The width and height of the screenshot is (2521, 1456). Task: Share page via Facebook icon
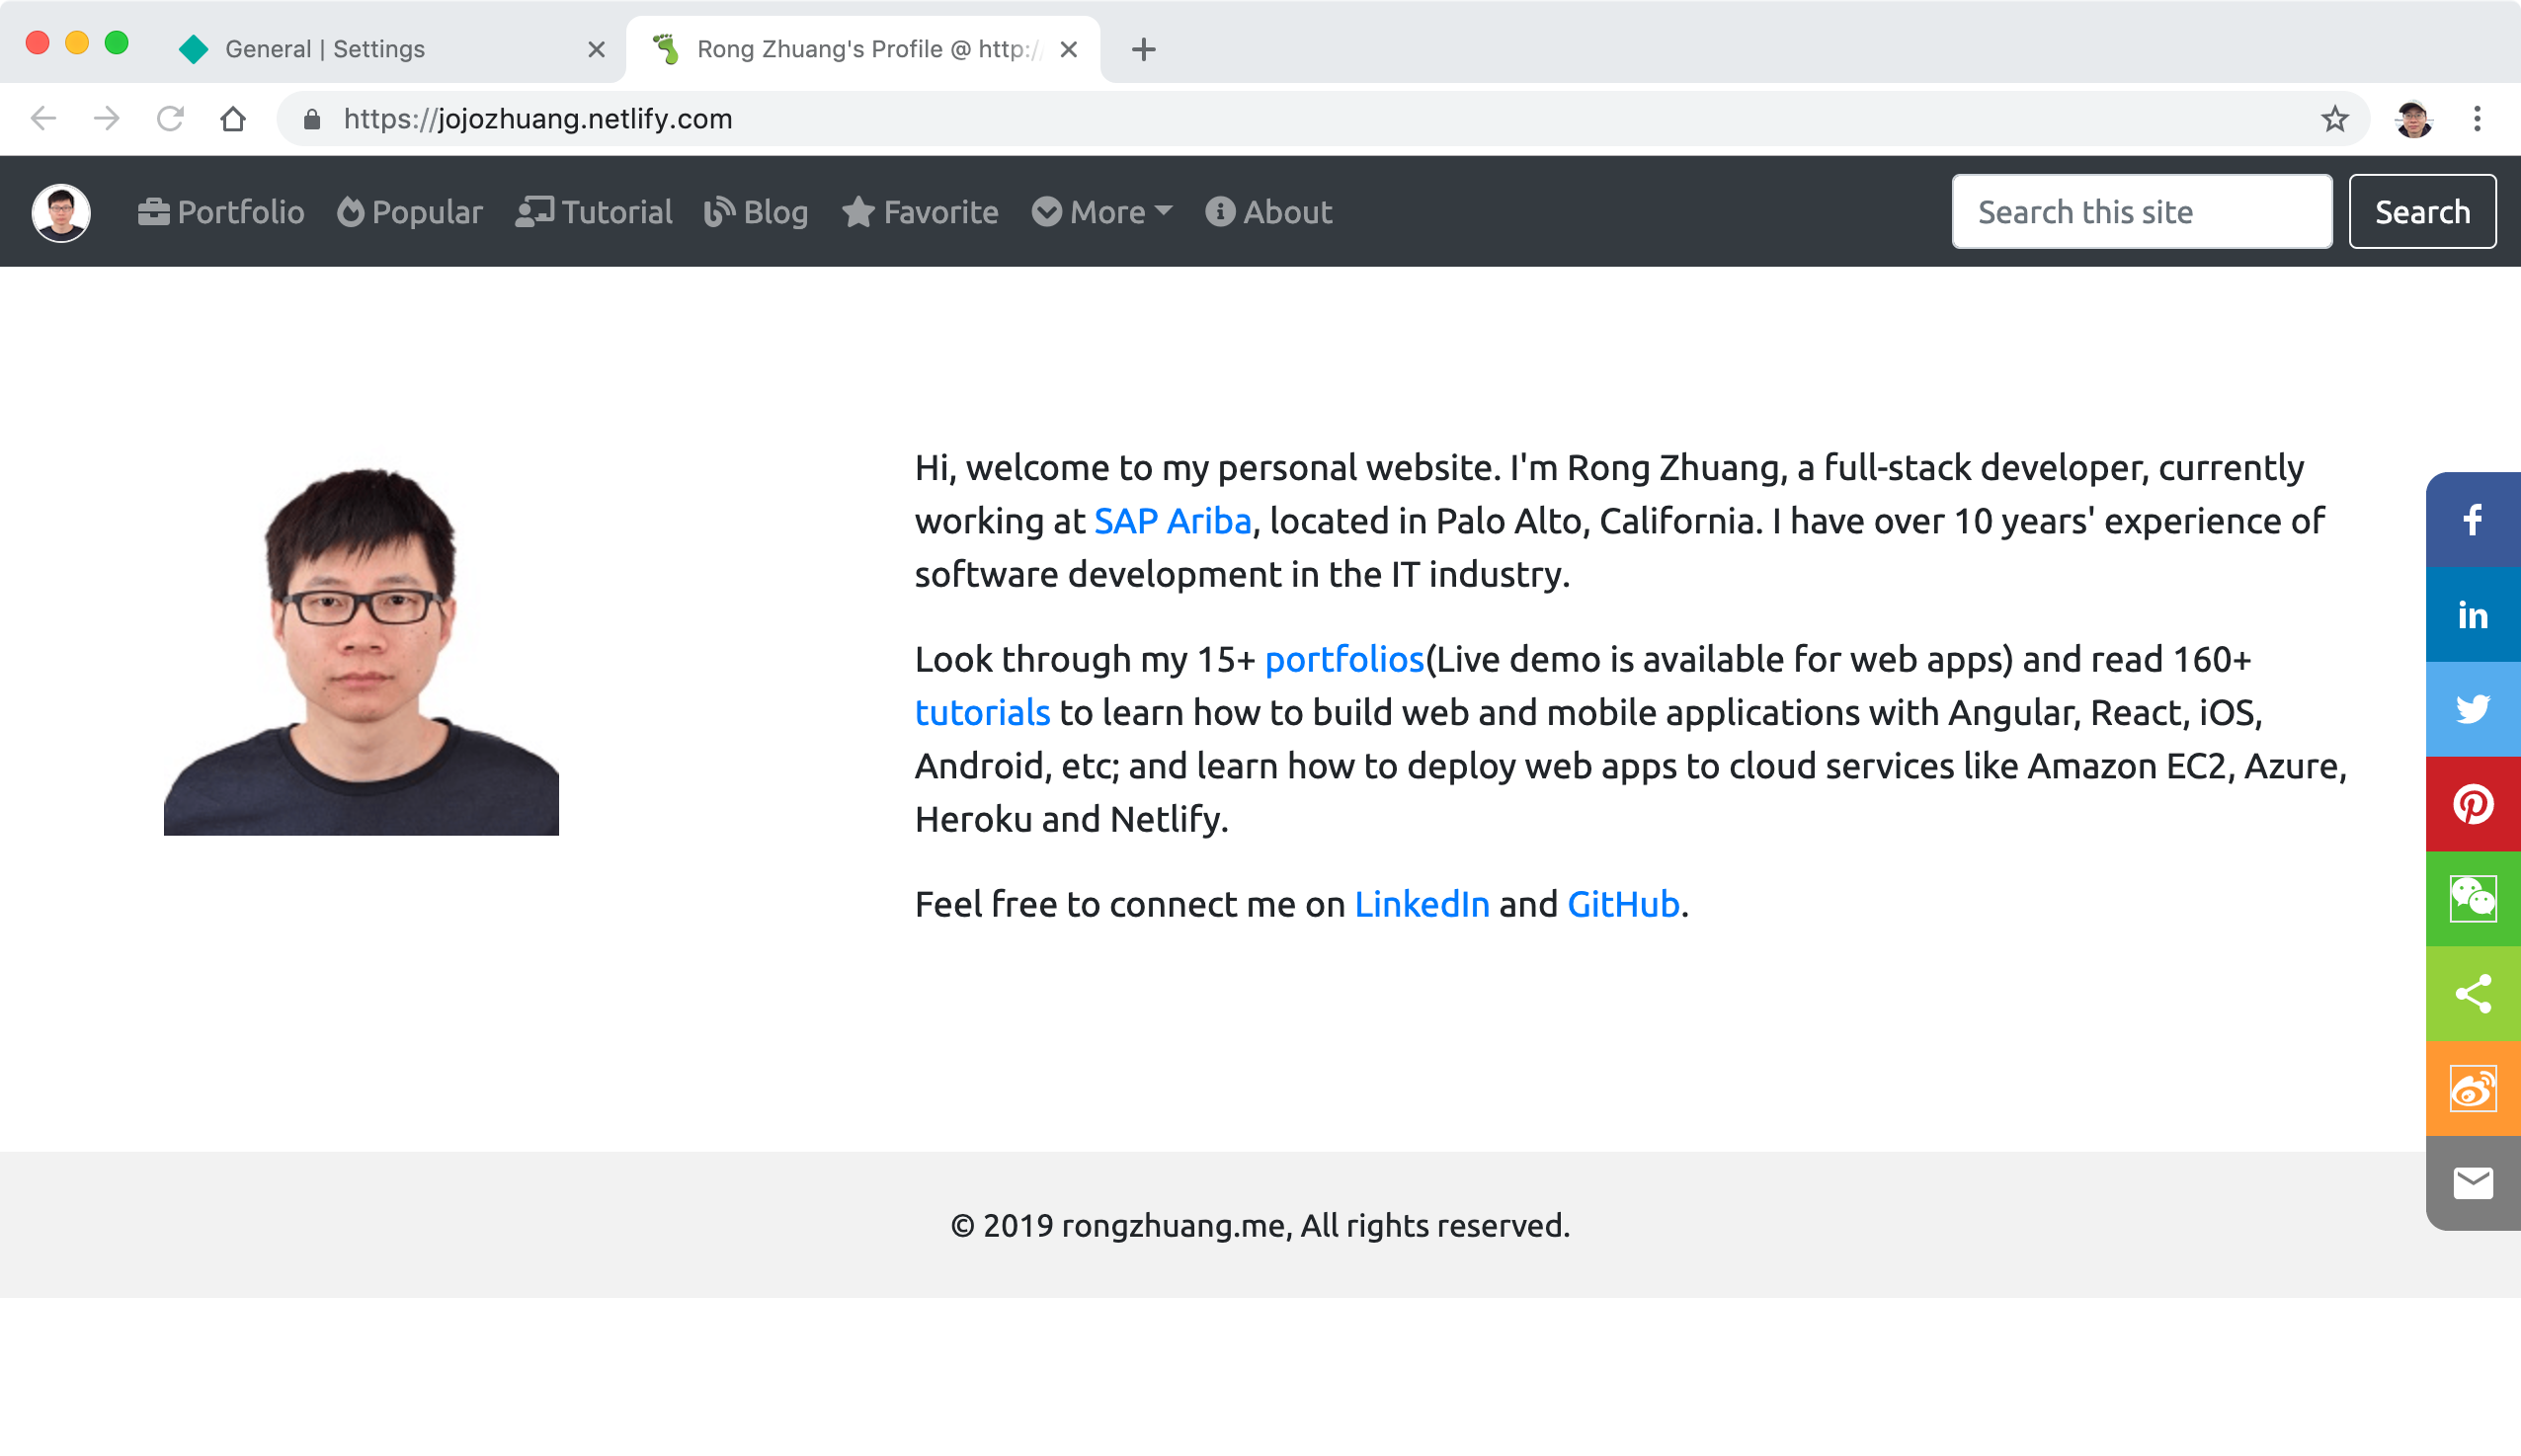(2472, 520)
